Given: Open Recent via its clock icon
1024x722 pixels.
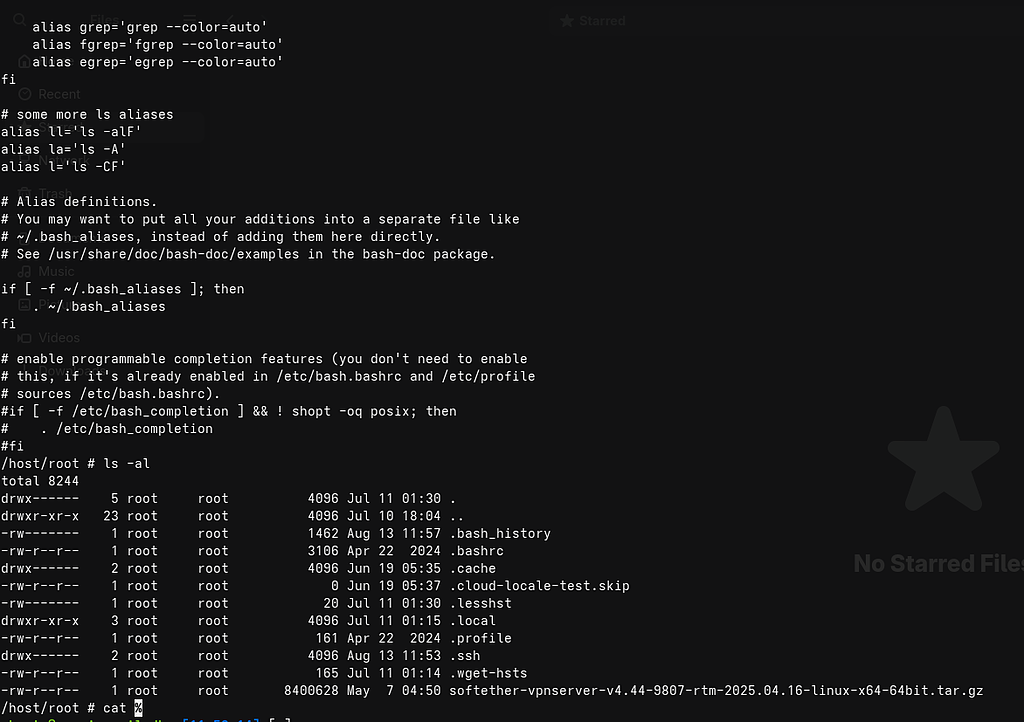Looking at the screenshot, I should 25,94.
